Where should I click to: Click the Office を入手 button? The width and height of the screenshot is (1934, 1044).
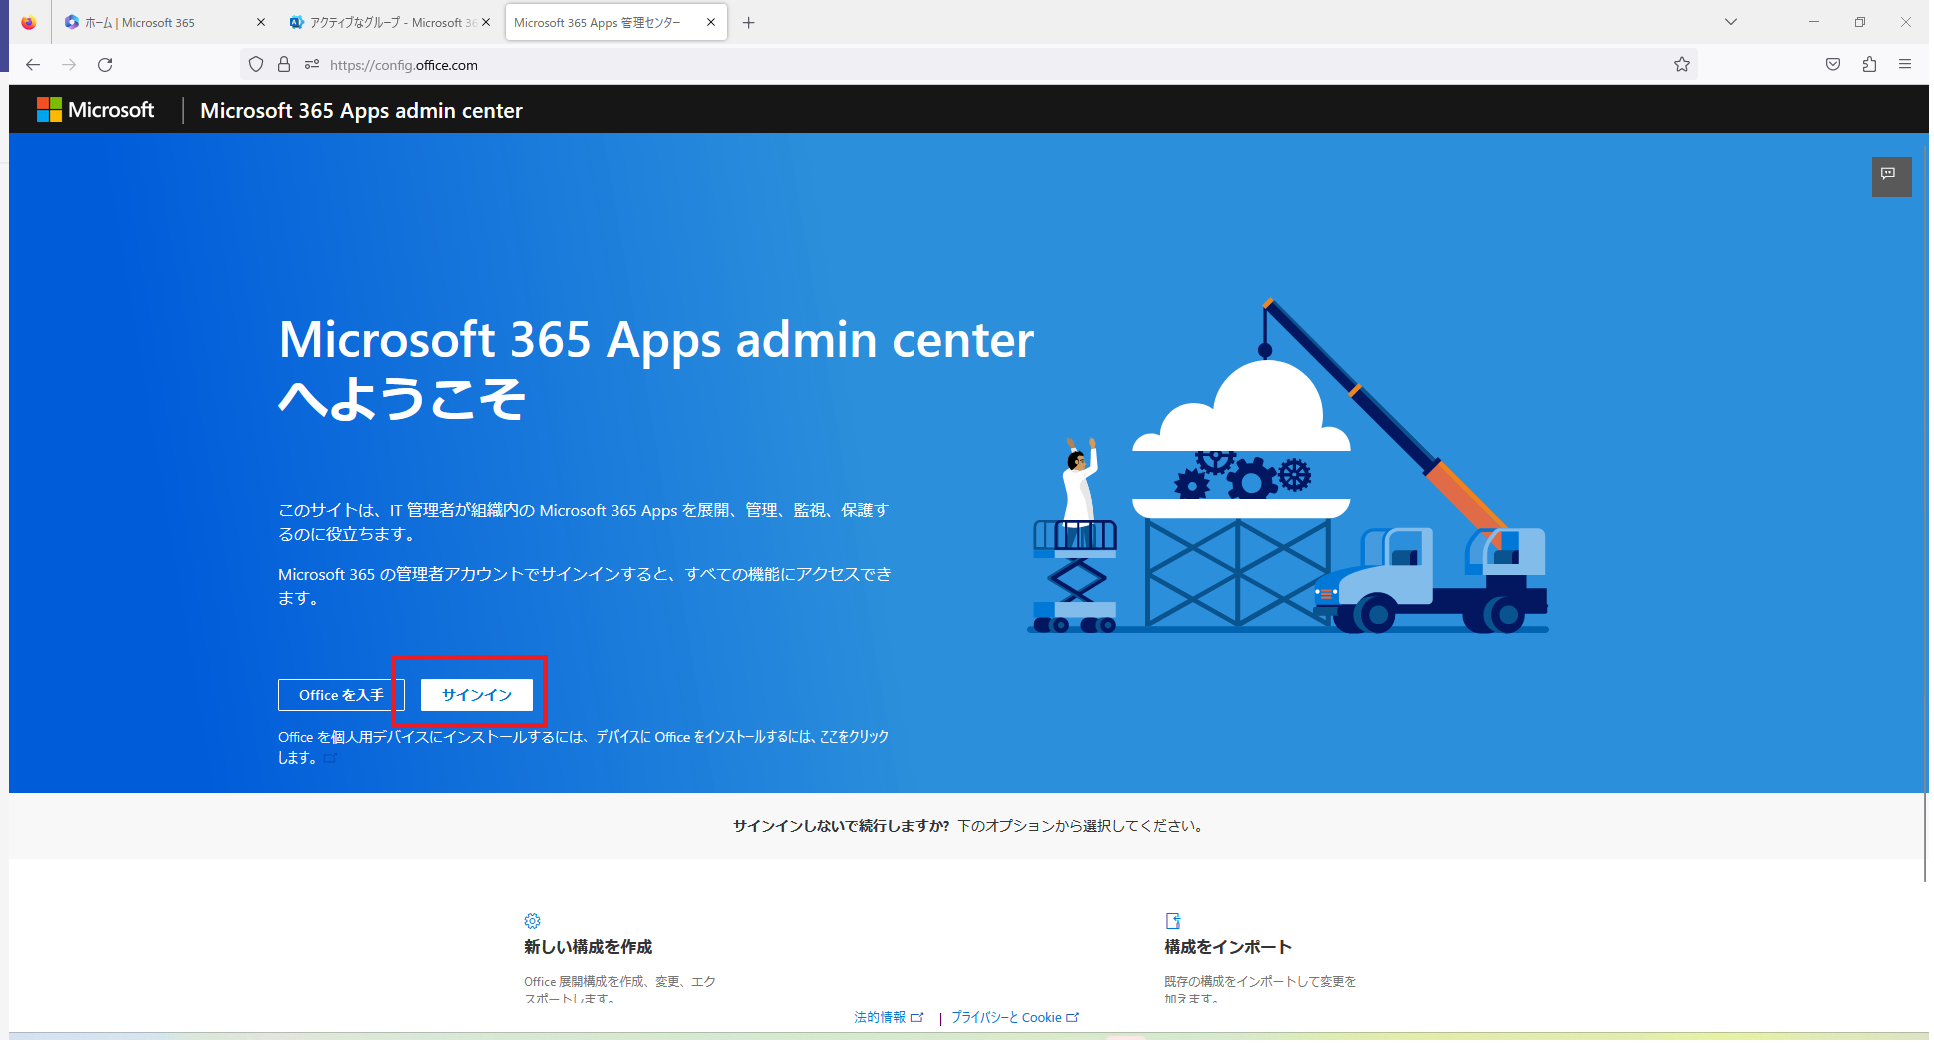coord(341,695)
